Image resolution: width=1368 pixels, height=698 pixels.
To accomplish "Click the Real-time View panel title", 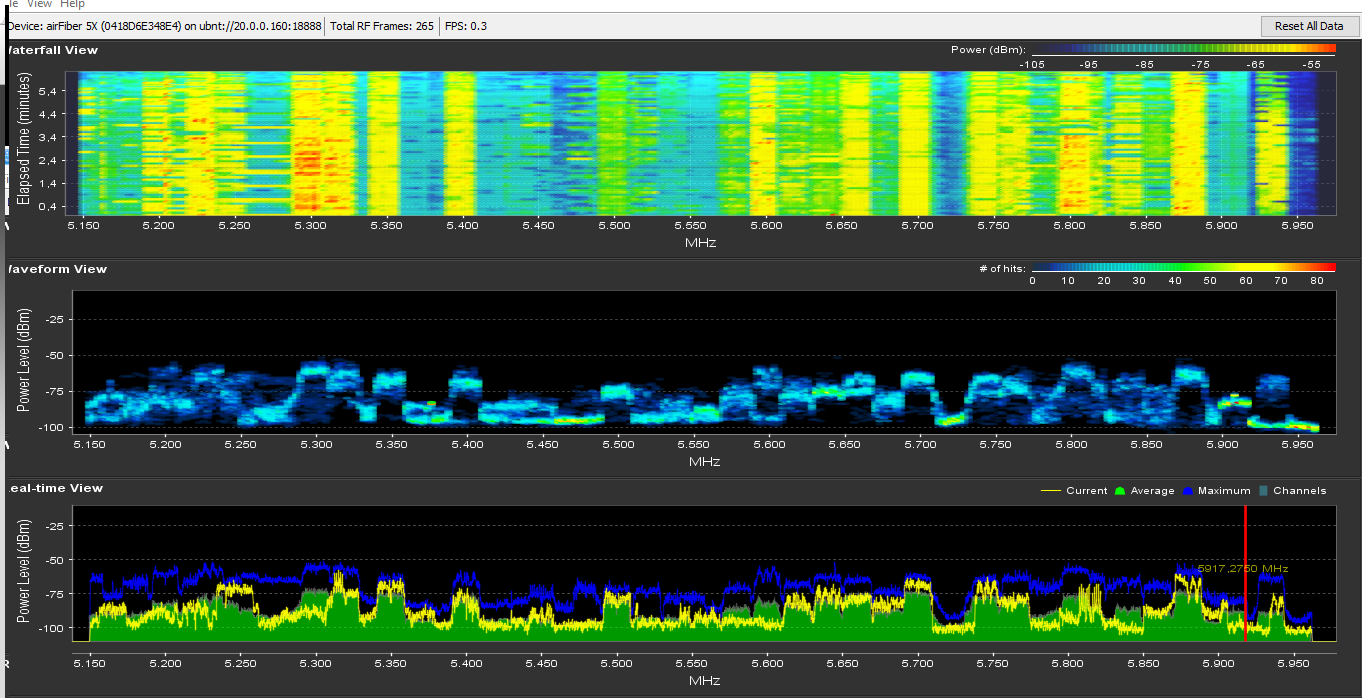I will coord(55,488).
